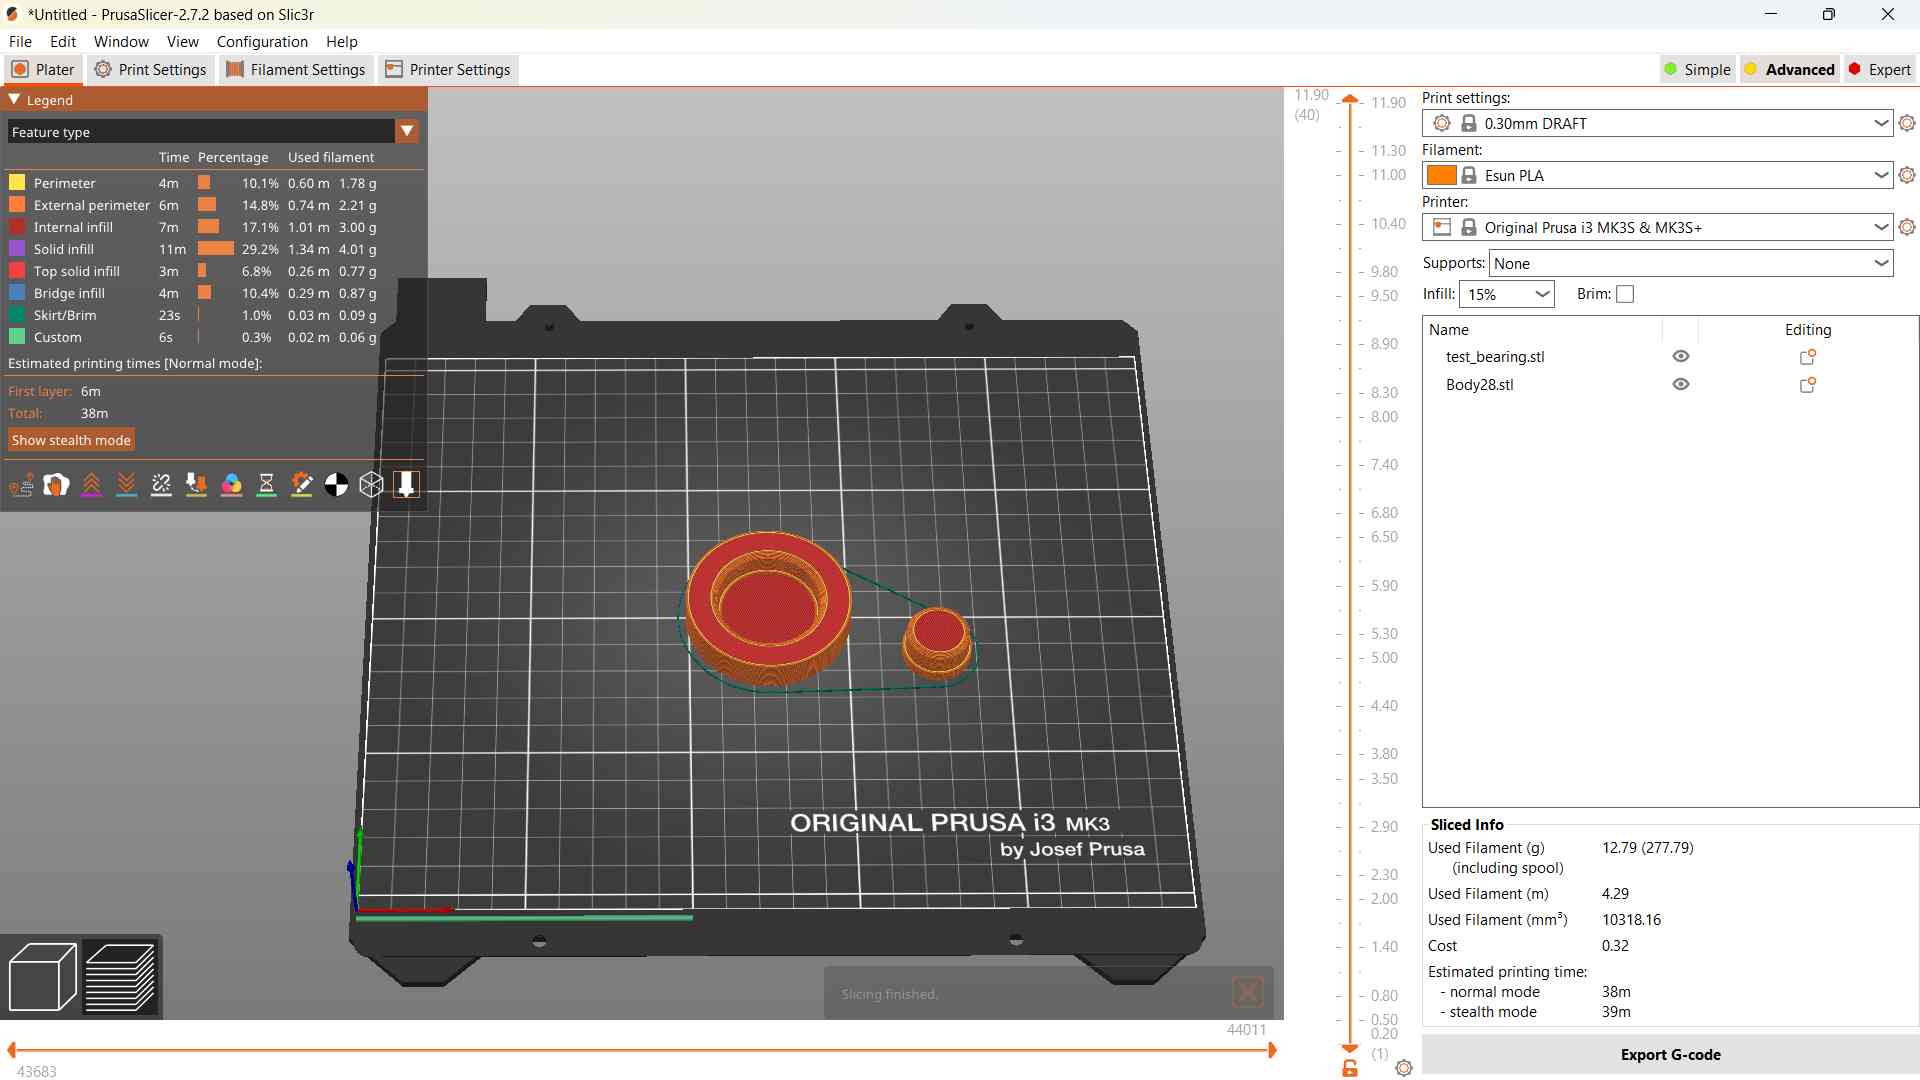This screenshot has width=1920, height=1080.
Task: Click the Print settings gear icon
Action: point(1907,123)
